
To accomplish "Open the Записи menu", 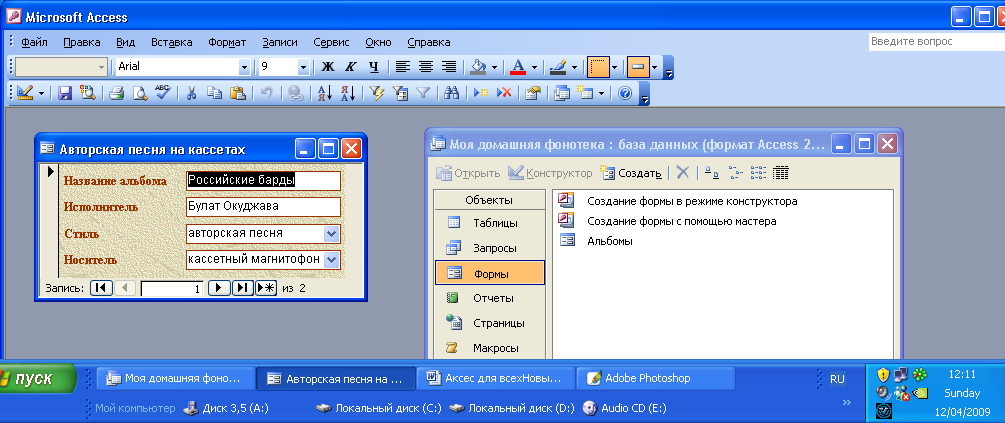I will pos(280,42).
